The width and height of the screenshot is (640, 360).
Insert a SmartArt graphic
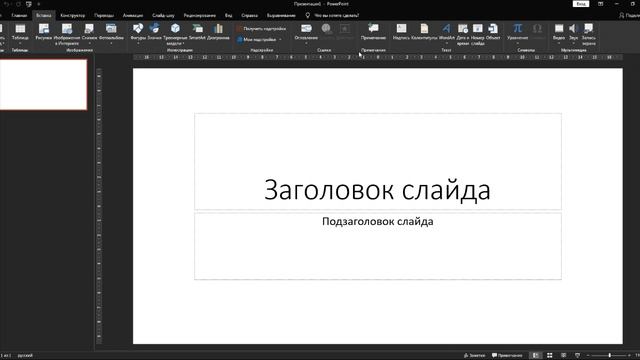197,32
